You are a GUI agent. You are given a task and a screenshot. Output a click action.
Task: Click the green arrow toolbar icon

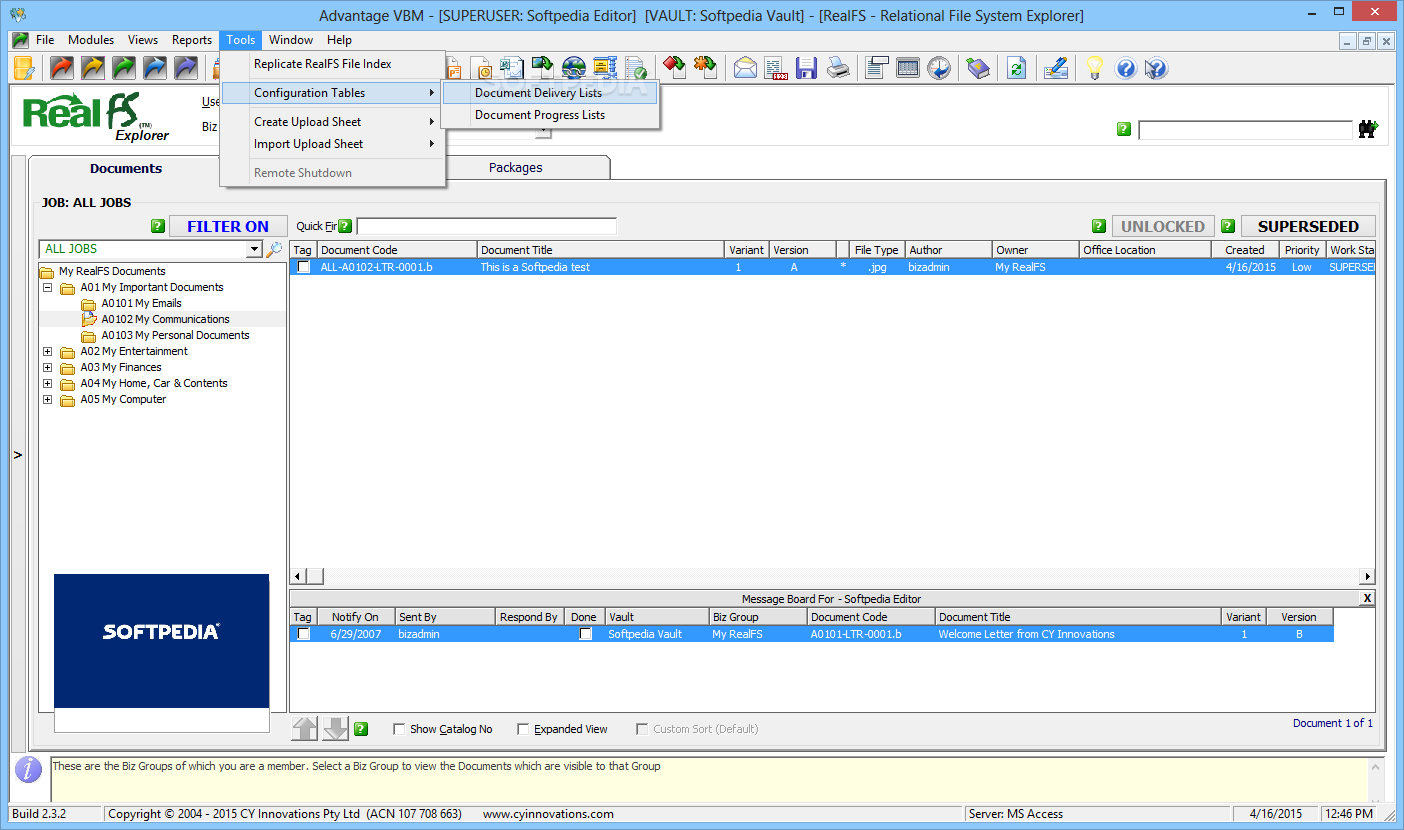[124, 68]
